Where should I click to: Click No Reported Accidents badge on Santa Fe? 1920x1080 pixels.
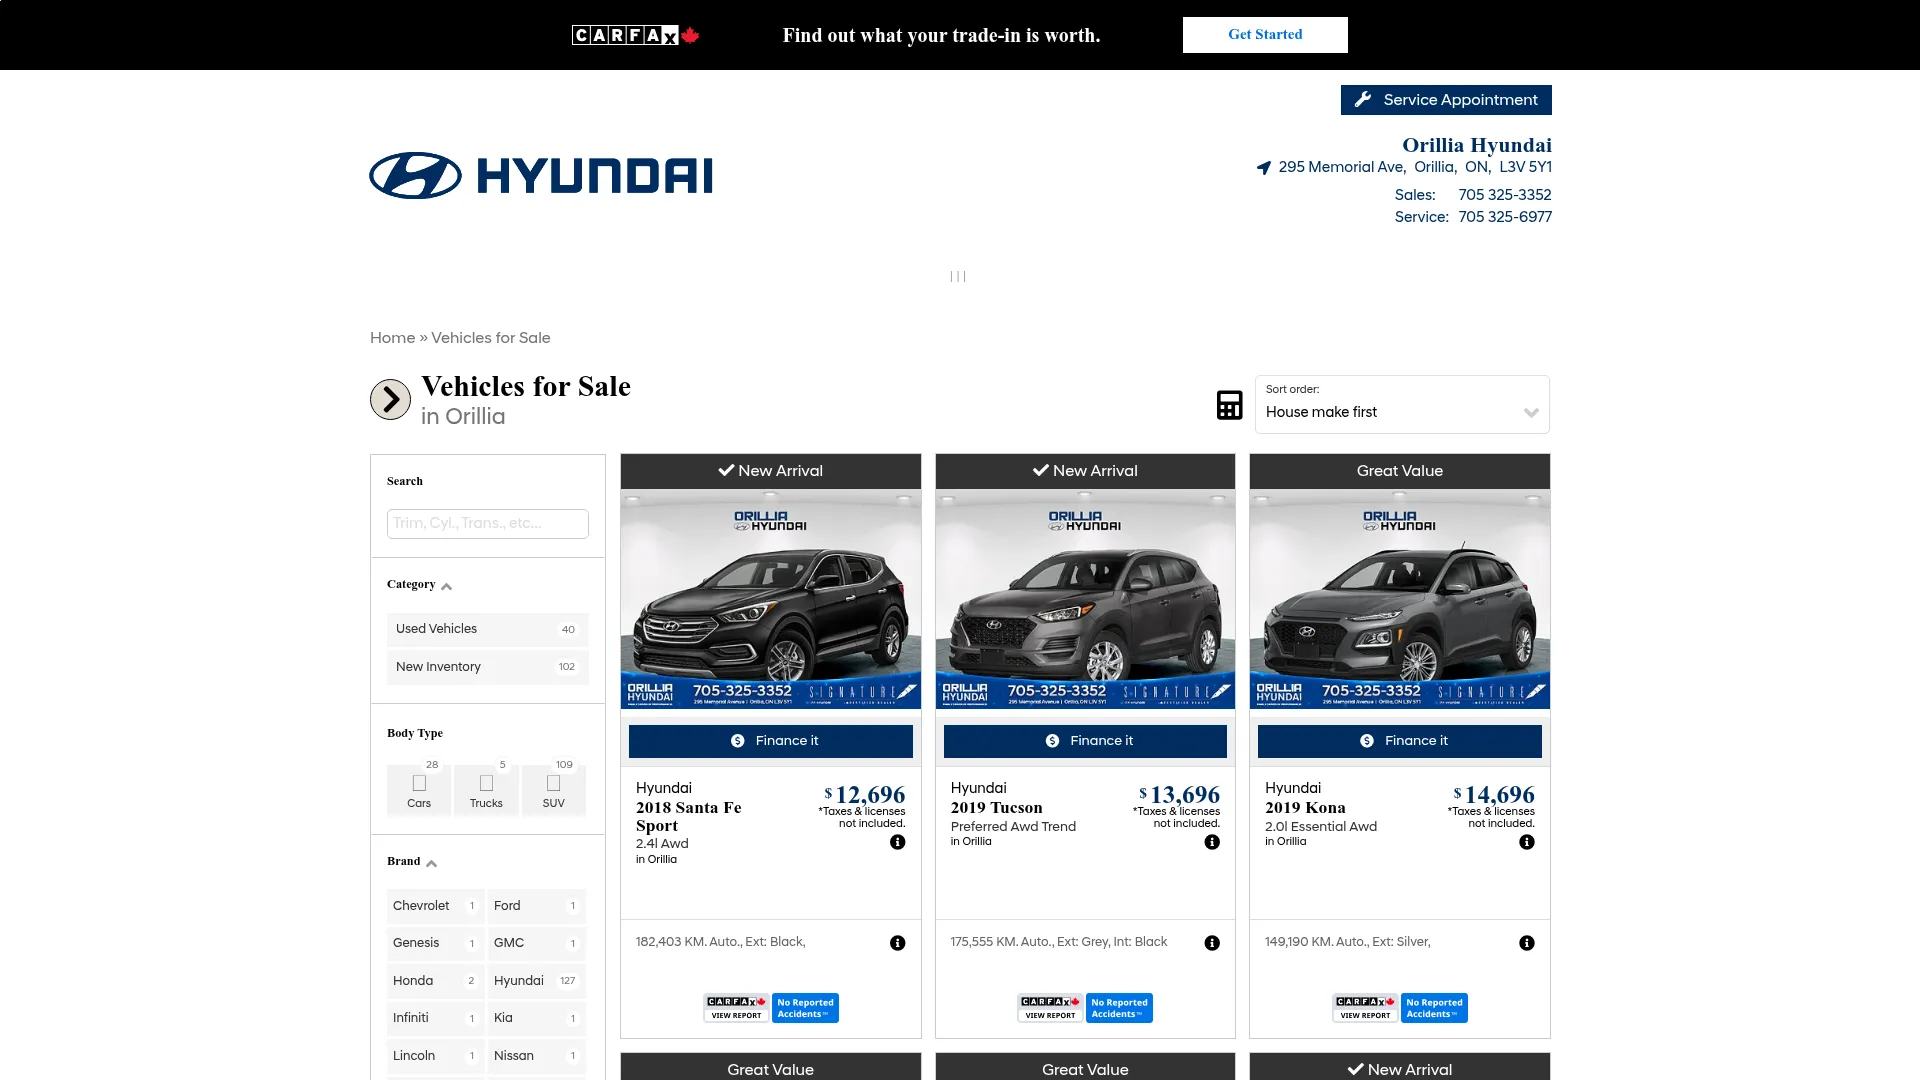point(805,1008)
